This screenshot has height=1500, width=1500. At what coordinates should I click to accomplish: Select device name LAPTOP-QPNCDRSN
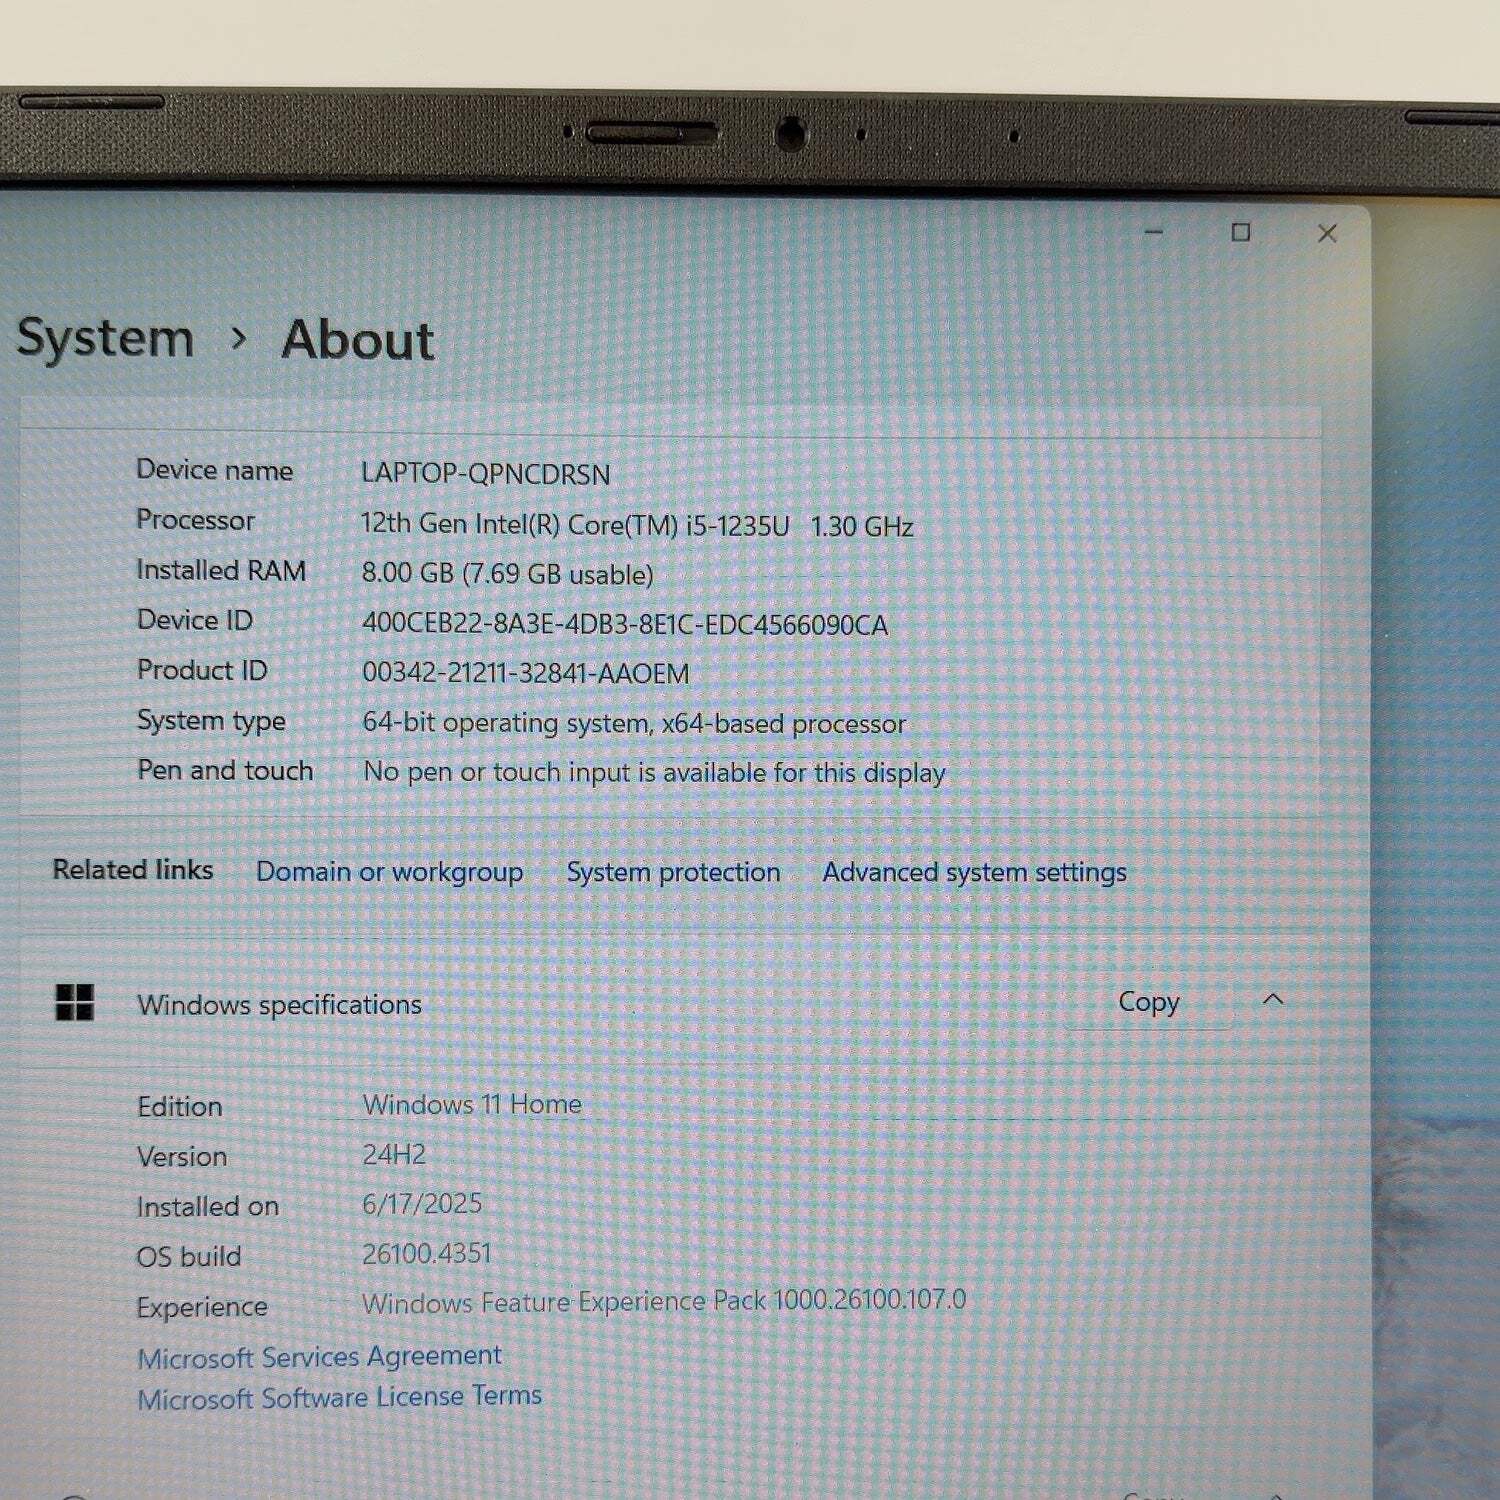[x=485, y=473]
